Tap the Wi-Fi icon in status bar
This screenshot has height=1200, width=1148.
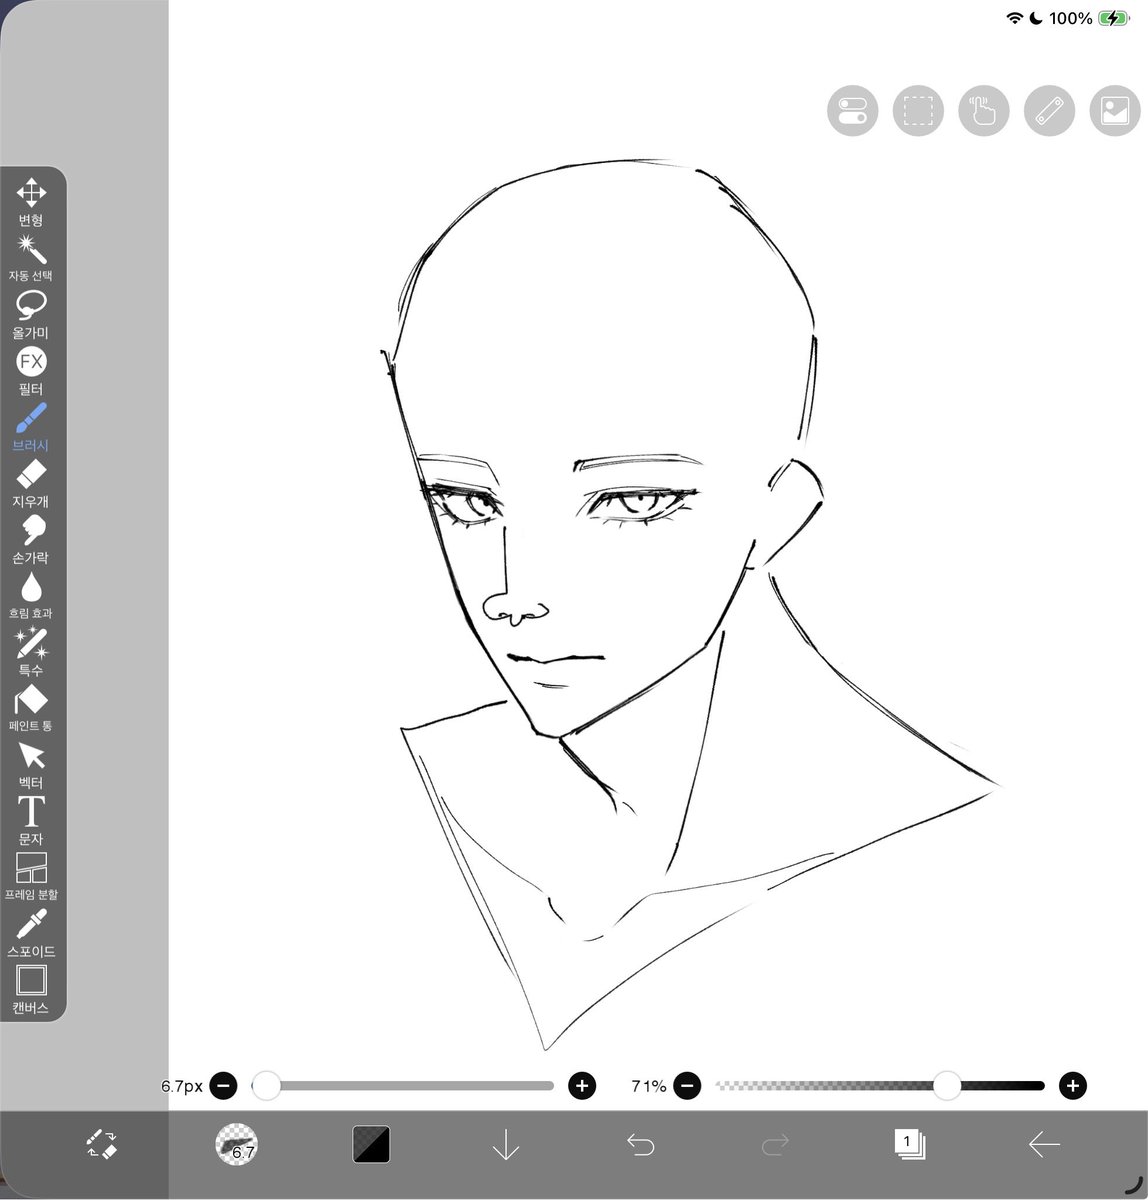[1015, 18]
